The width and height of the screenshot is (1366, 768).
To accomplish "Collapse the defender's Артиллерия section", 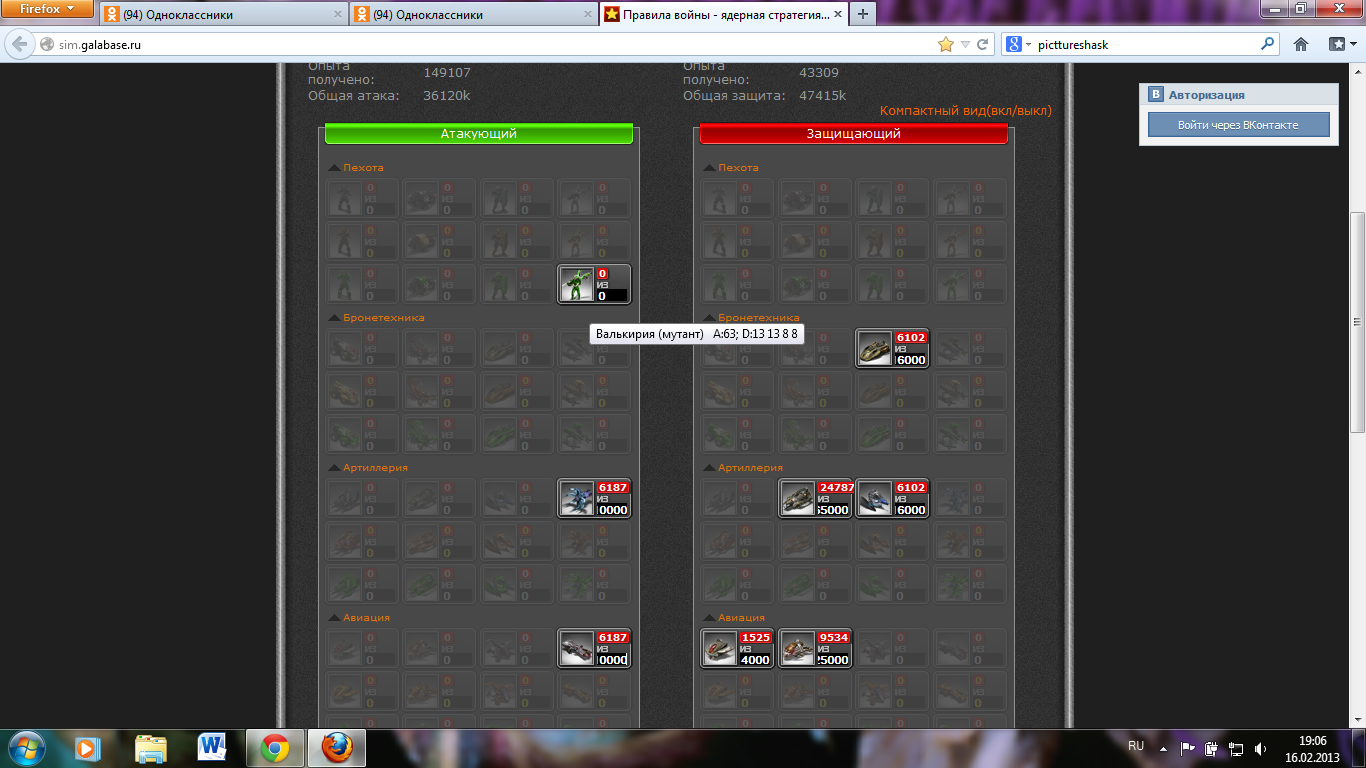I will 710,468.
